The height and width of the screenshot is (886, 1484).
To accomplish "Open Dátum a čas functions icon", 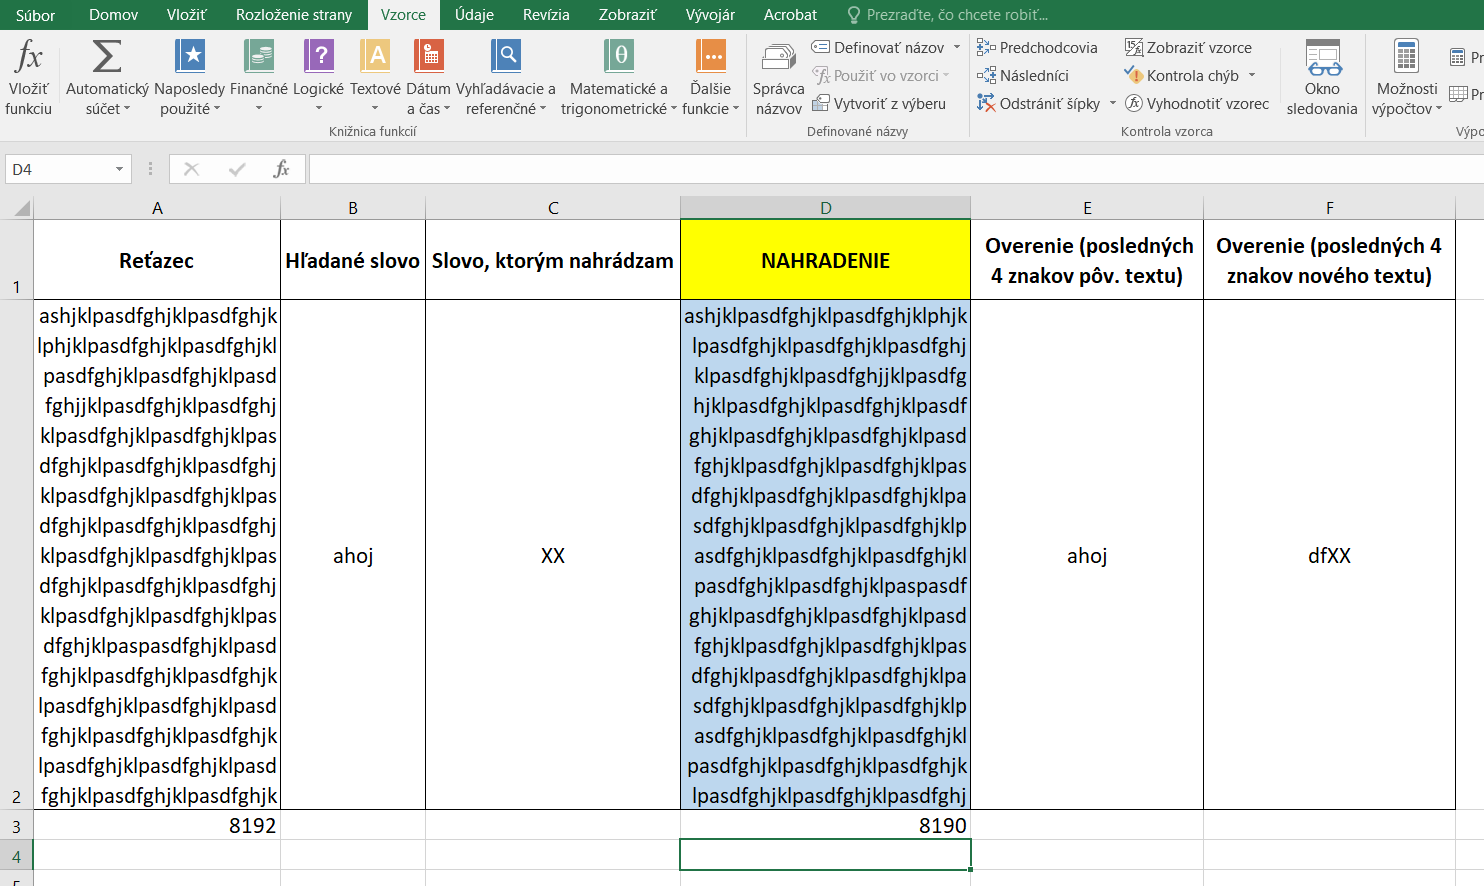I will (429, 58).
